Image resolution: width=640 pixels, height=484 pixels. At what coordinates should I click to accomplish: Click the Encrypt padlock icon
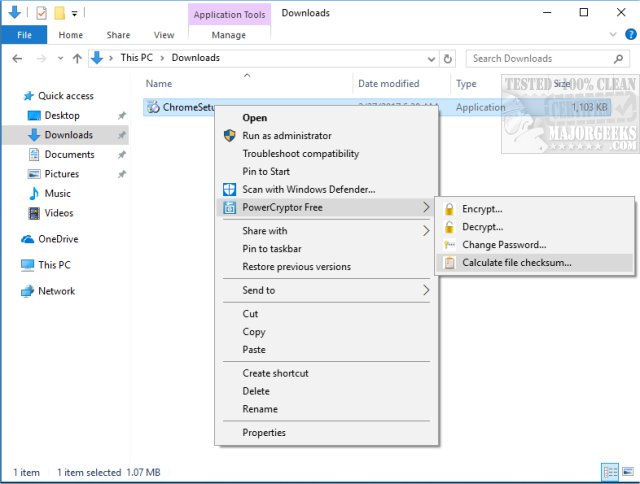[450, 209]
